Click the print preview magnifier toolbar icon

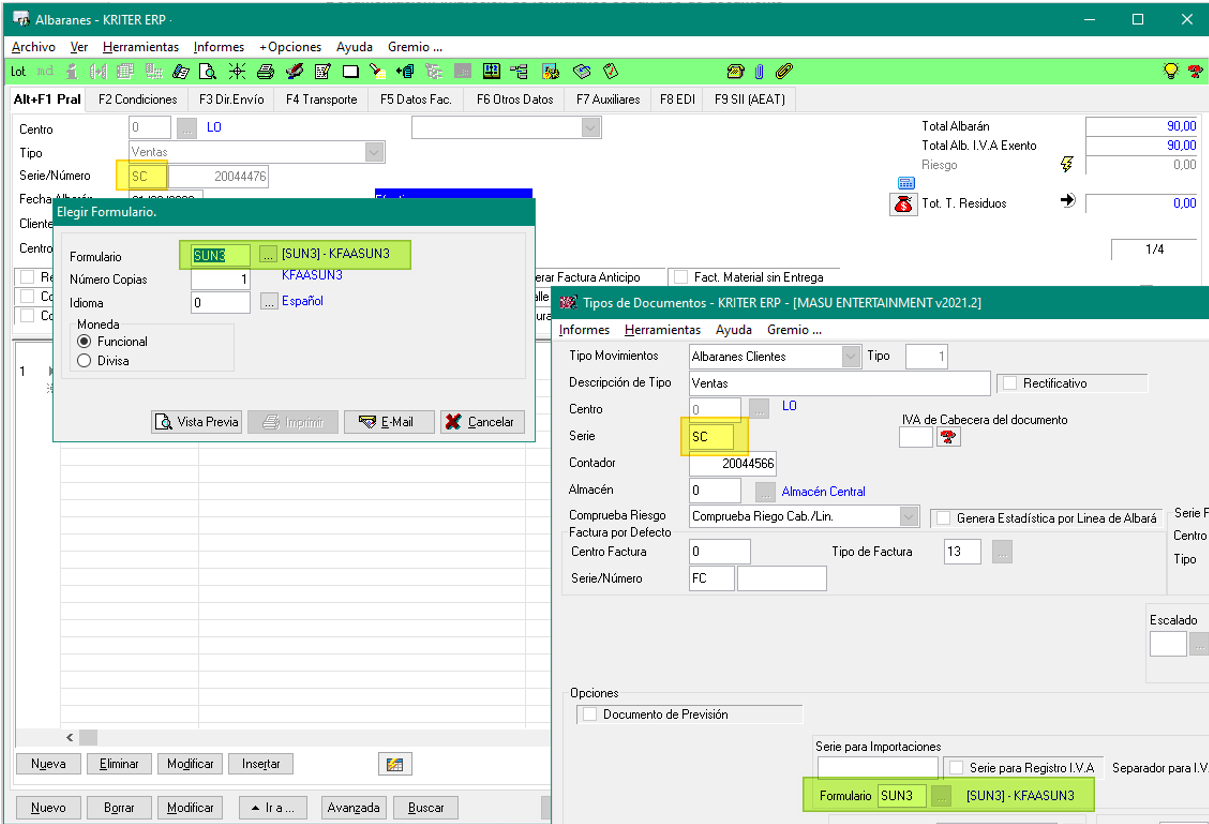pyautogui.click(x=208, y=72)
